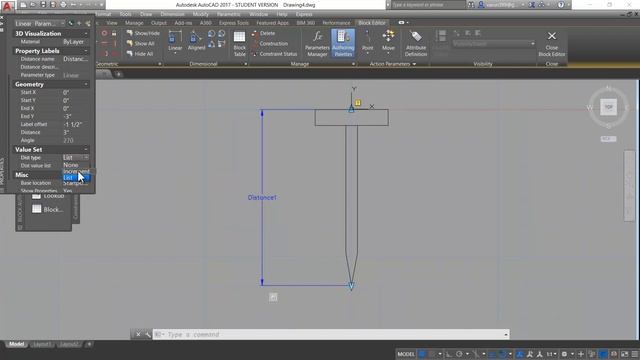Image resolution: width=640 pixels, height=360 pixels.
Task: Select the Linear dimensional constraint tool
Action: click(x=175, y=42)
